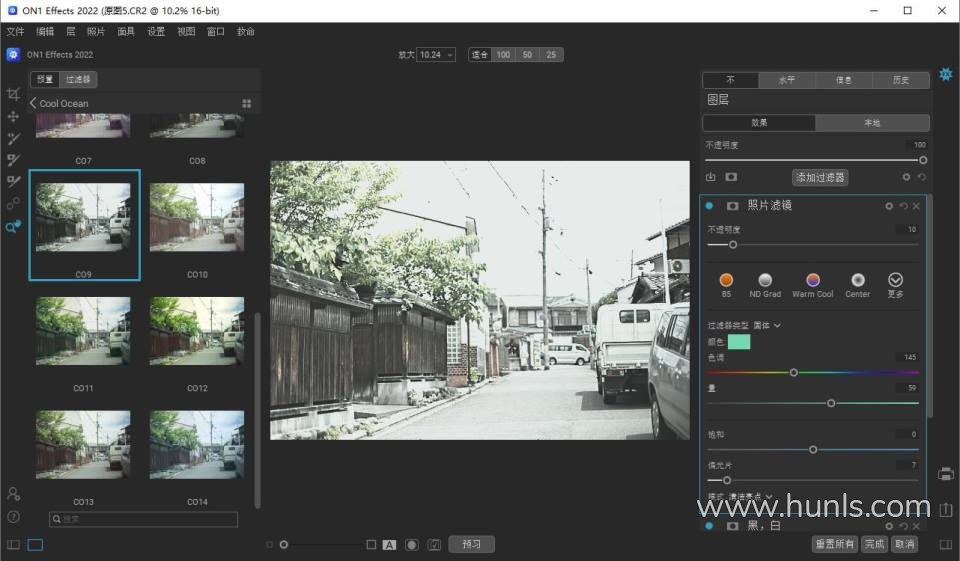960x561 pixels.
Task: Toggle Photo Filter on/off blue dot
Action: (709, 206)
